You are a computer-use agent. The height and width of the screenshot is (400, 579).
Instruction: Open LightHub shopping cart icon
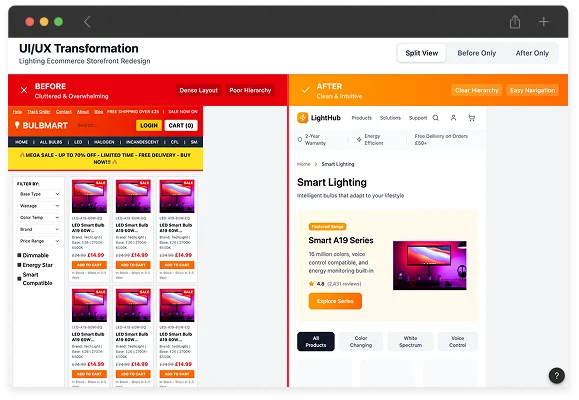point(472,118)
